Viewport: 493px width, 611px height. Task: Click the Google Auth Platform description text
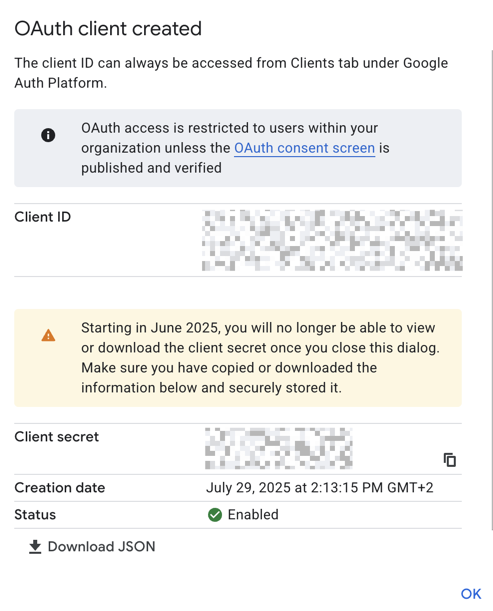coord(231,73)
